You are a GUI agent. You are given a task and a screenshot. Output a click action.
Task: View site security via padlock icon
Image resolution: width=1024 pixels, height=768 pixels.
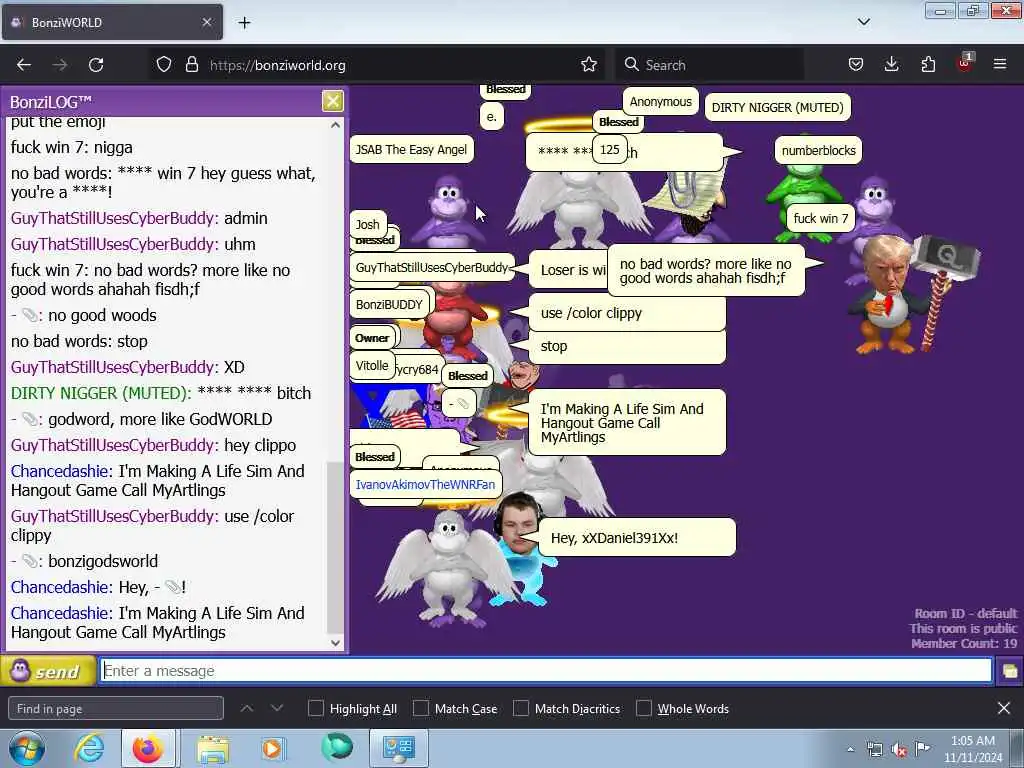pos(191,65)
